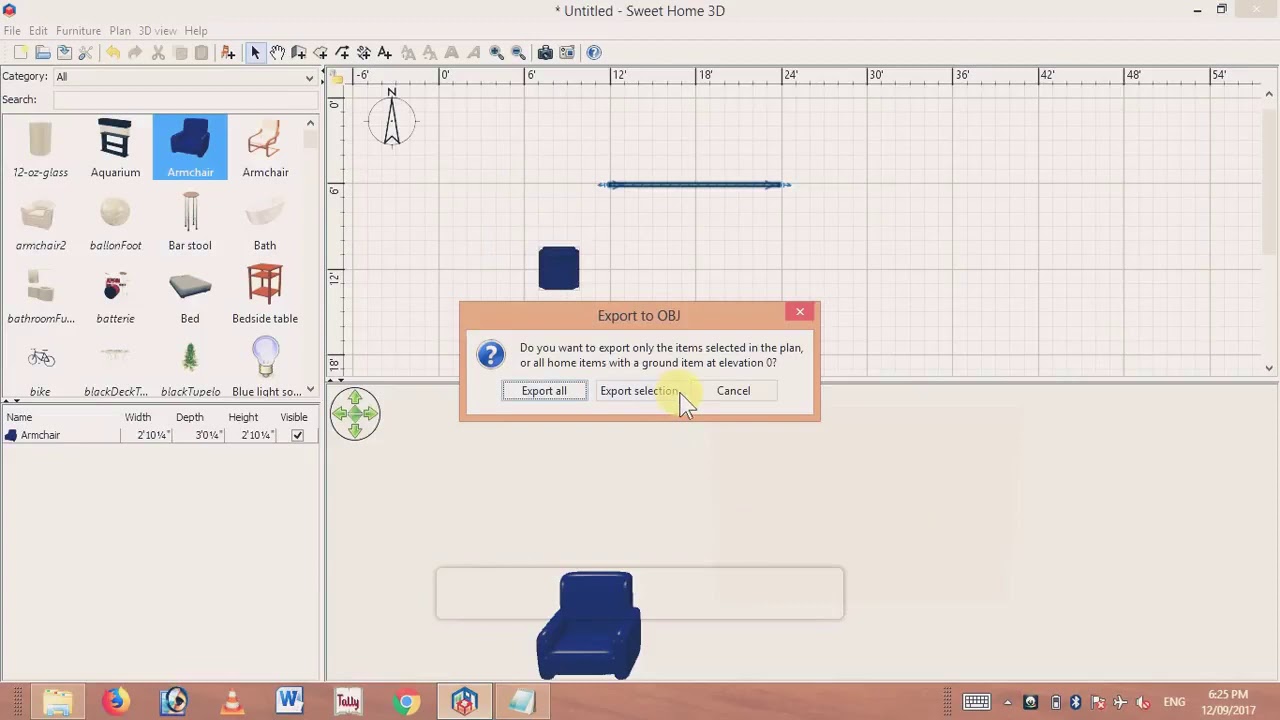Uncheck the Armchair Visible checkbox

[x=297, y=435]
